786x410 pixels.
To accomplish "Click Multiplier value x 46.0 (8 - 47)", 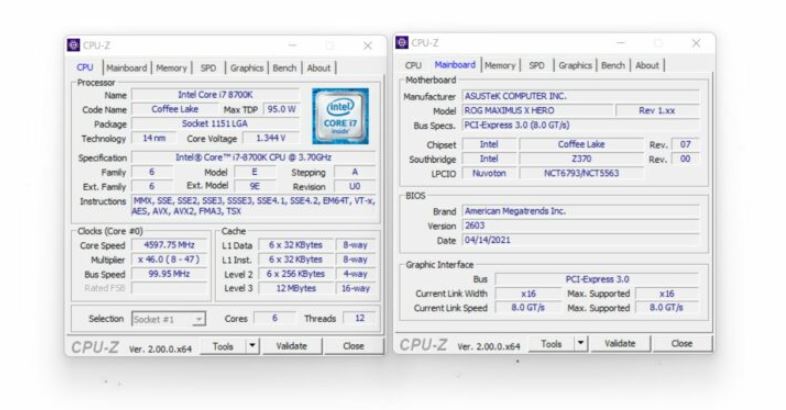I will (x=169, y=260).
